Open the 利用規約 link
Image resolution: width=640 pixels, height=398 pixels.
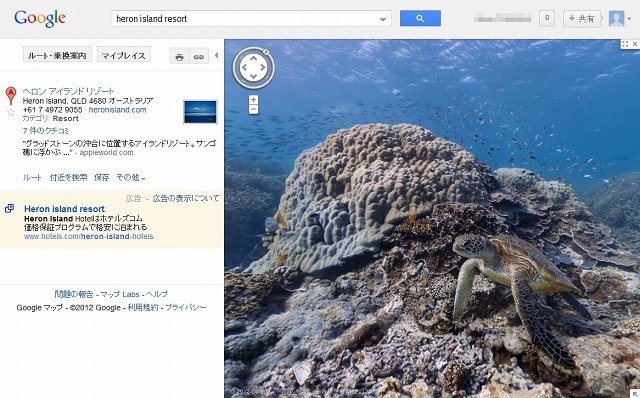(x=143, y=307)
